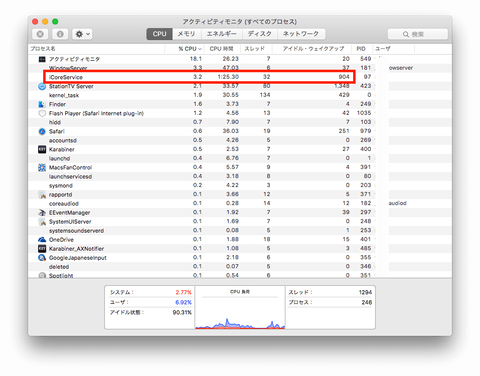Click the プロセス count 246
The width and height of the screenshot is (480, 376).
[367, 302]
